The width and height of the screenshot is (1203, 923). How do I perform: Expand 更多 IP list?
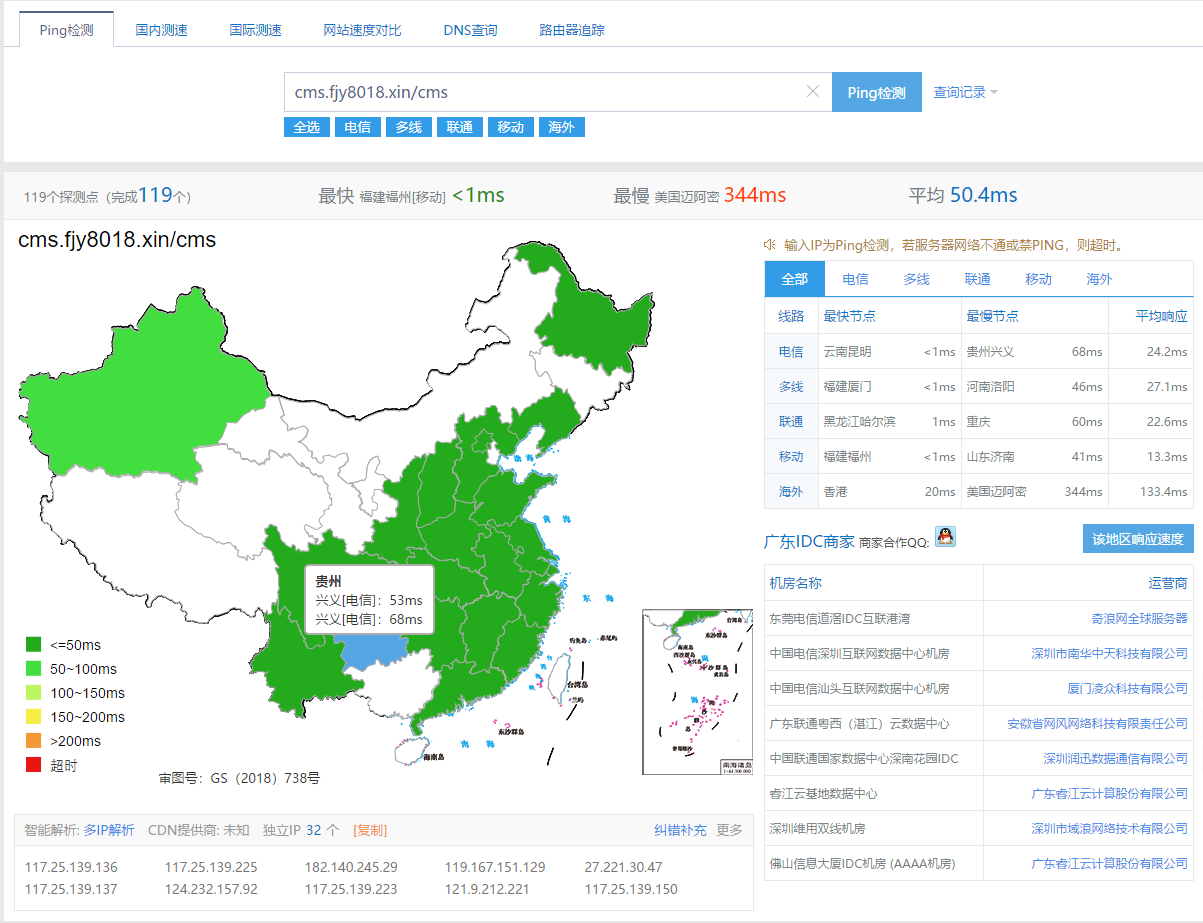729,830
